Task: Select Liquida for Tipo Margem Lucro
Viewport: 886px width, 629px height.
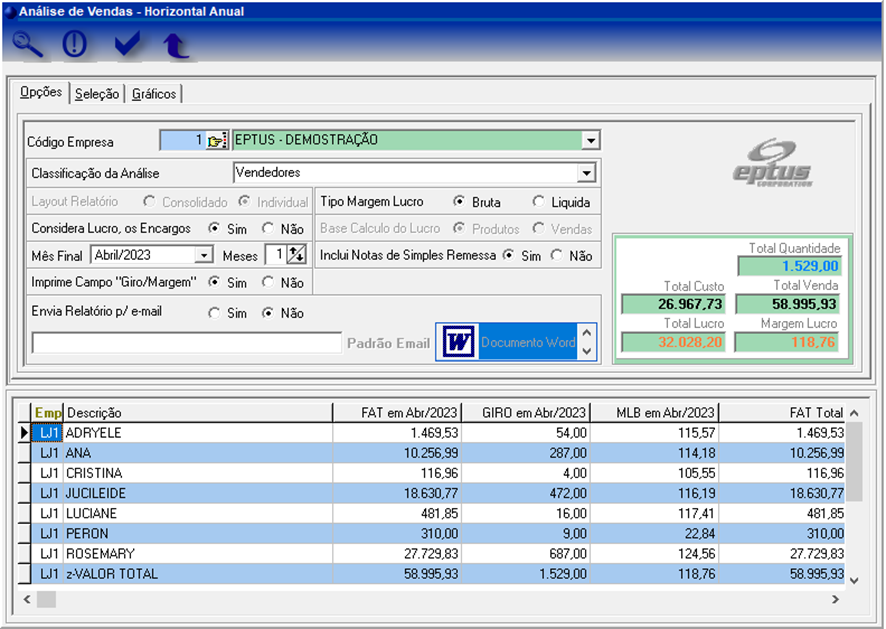Action: pos(539,202)
